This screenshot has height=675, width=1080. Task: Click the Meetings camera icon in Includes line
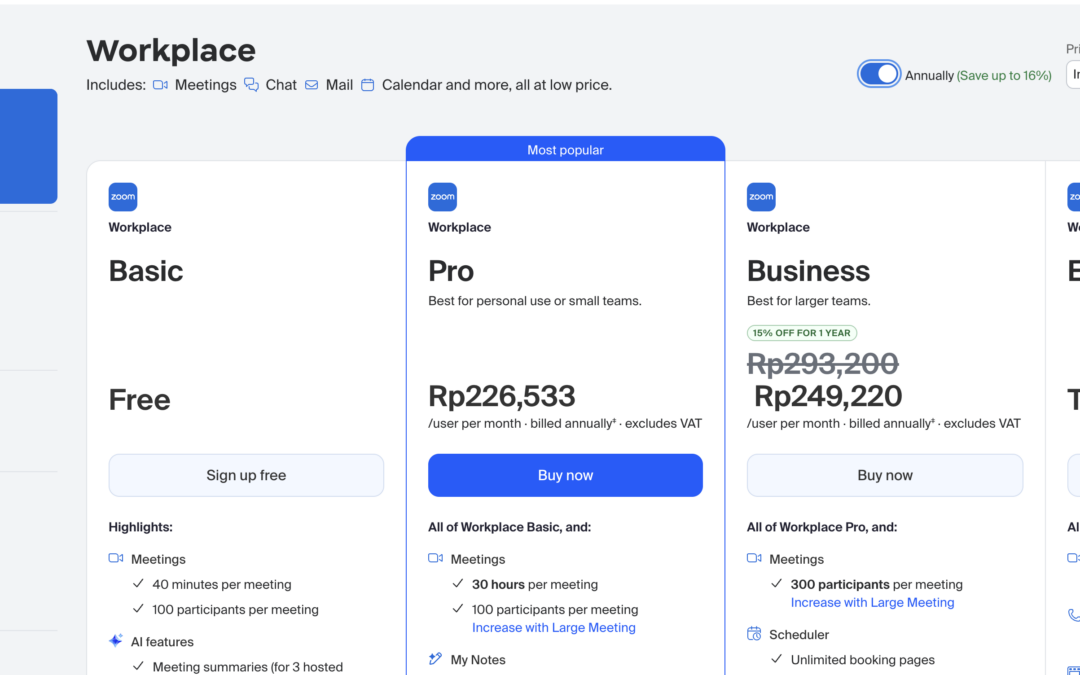160,85
